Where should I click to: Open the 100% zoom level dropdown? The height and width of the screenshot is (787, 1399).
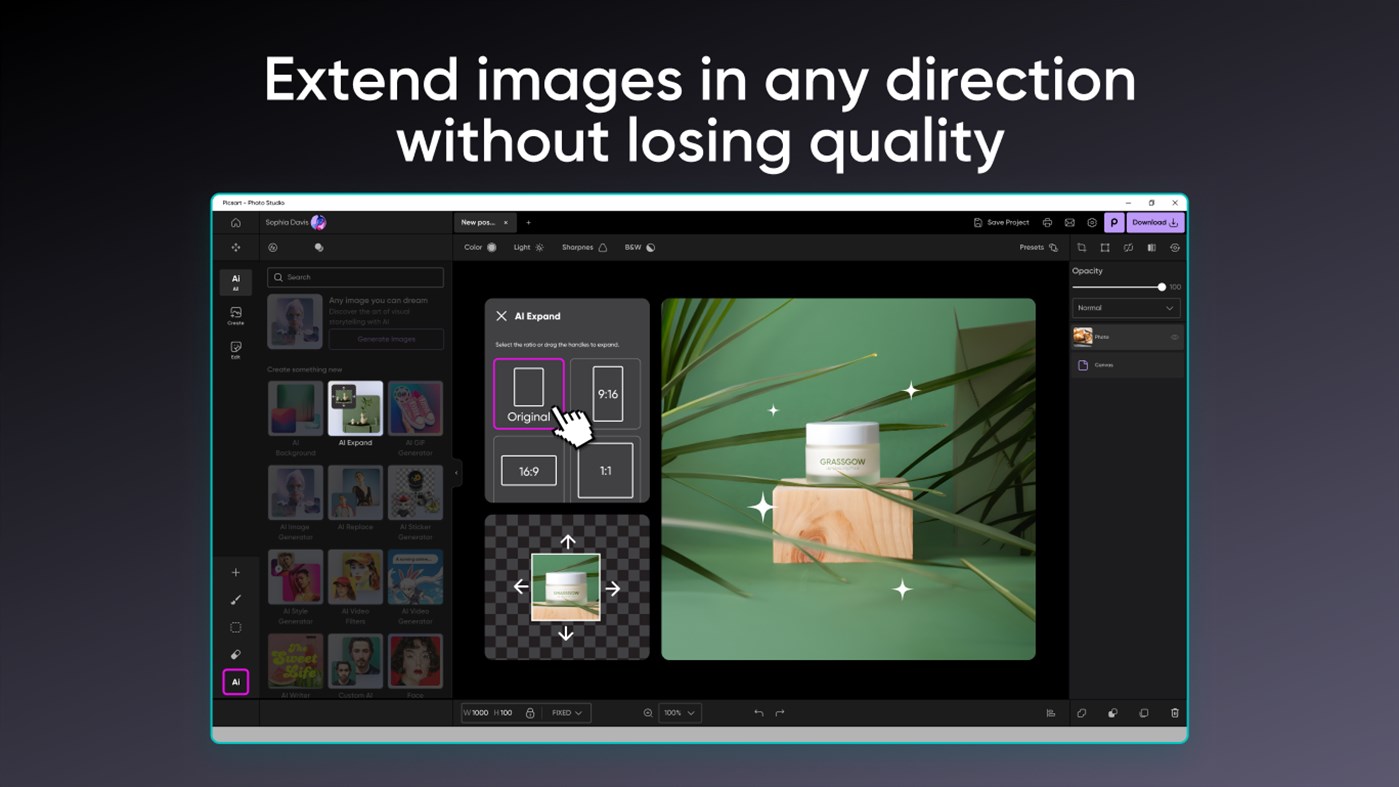click(x=679, y=712)
